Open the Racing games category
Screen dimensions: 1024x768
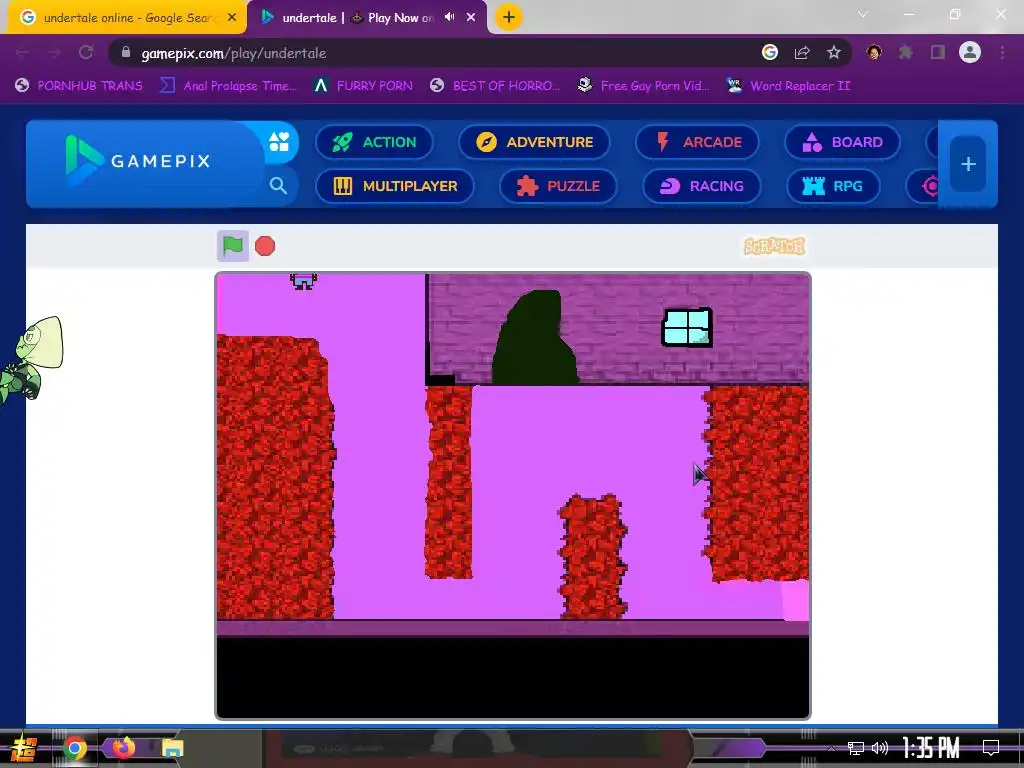click(702, 186)
